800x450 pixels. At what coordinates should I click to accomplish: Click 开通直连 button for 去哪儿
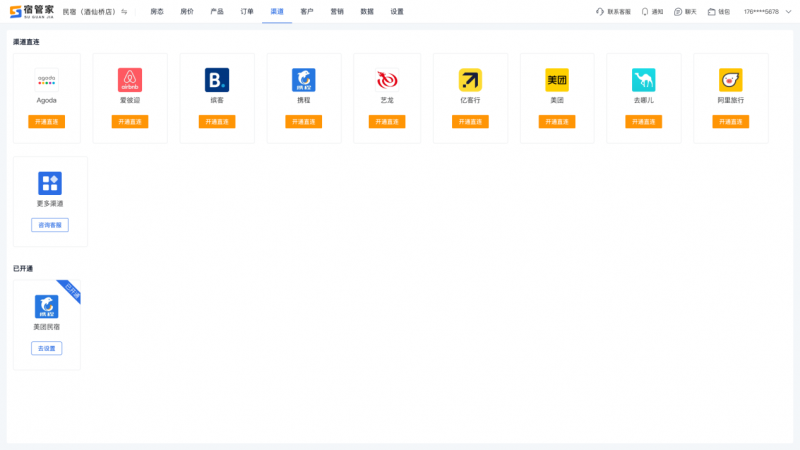click(644, 121)
